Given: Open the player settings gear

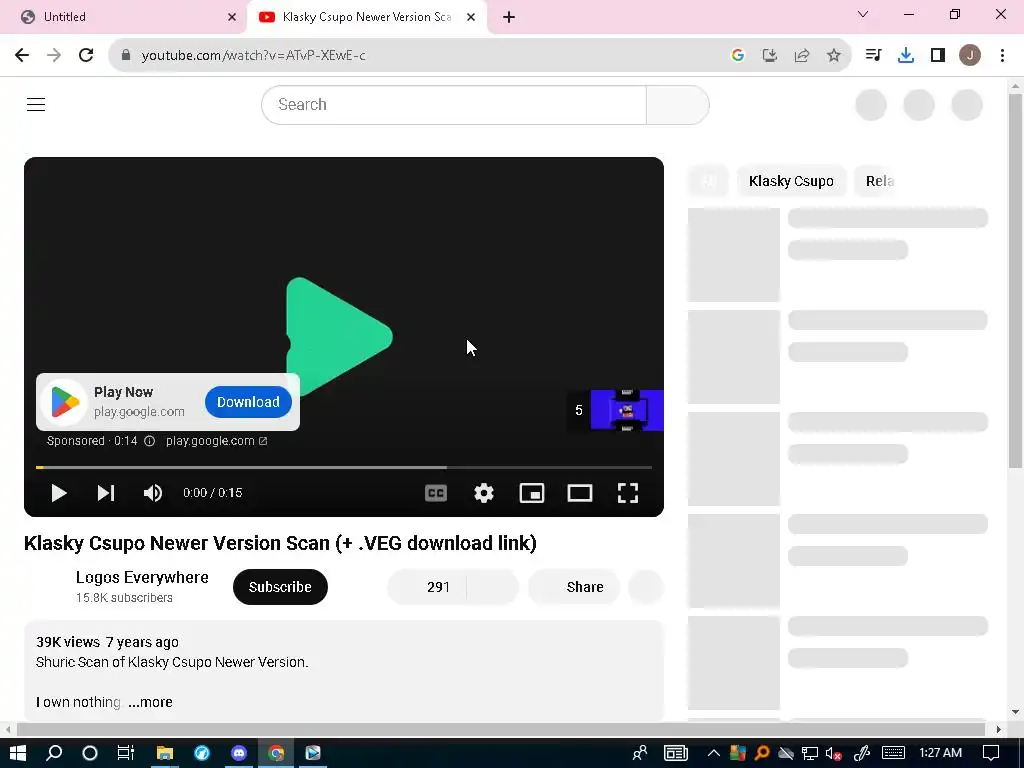Looking at the screenshot, I should (x=484, y=493).
